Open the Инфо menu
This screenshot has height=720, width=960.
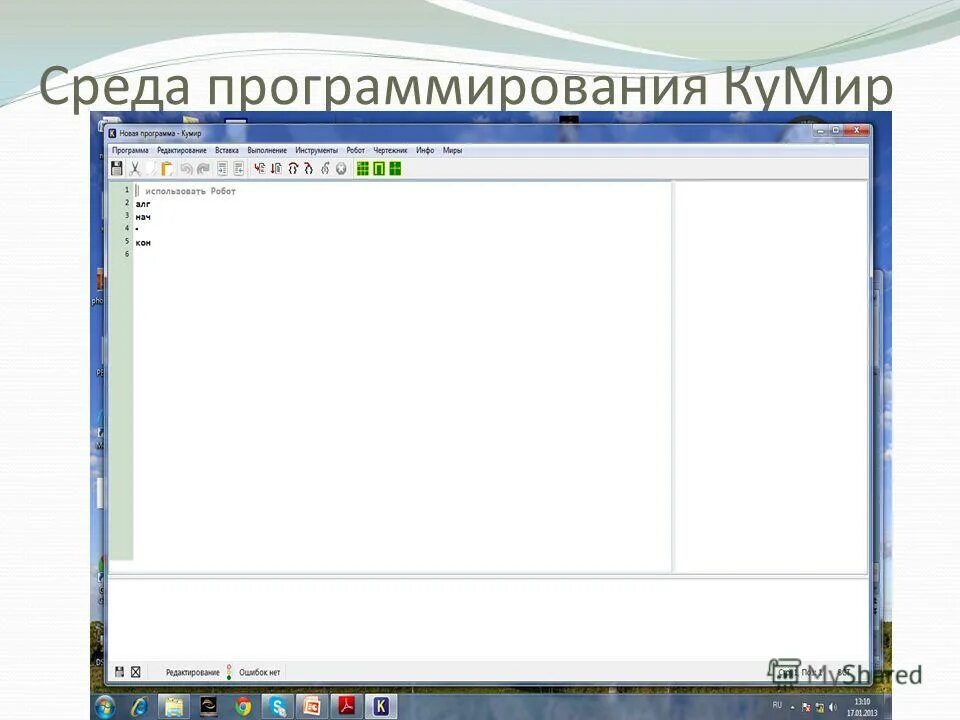coord(425,150)
